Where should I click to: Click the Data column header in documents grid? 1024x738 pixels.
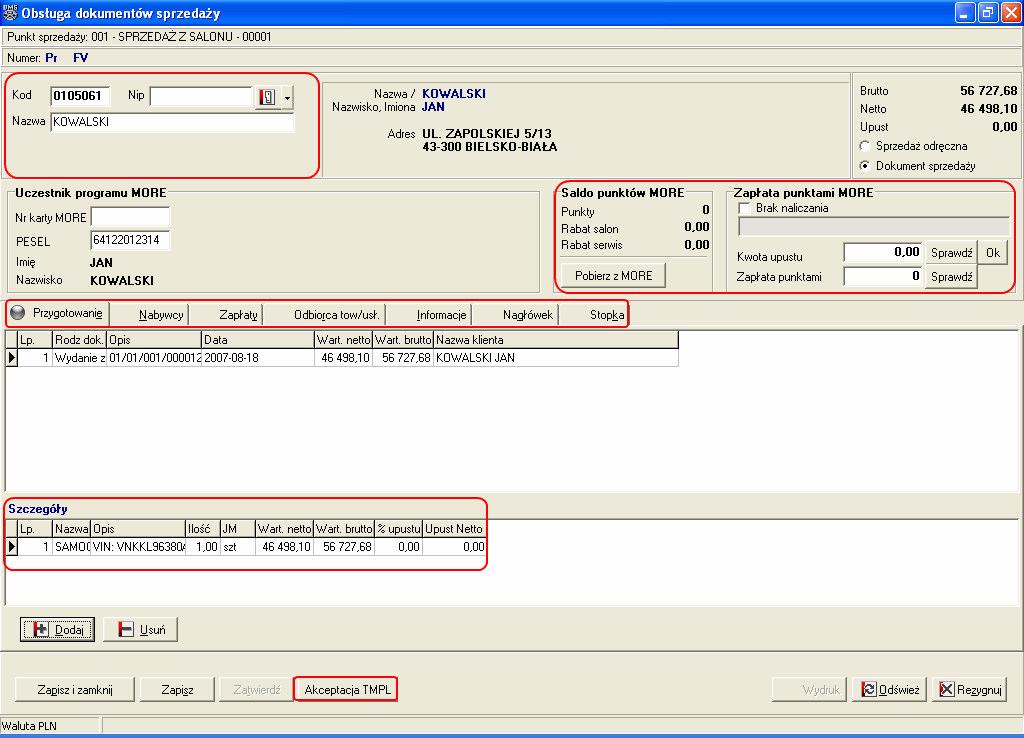coord(258,340)
